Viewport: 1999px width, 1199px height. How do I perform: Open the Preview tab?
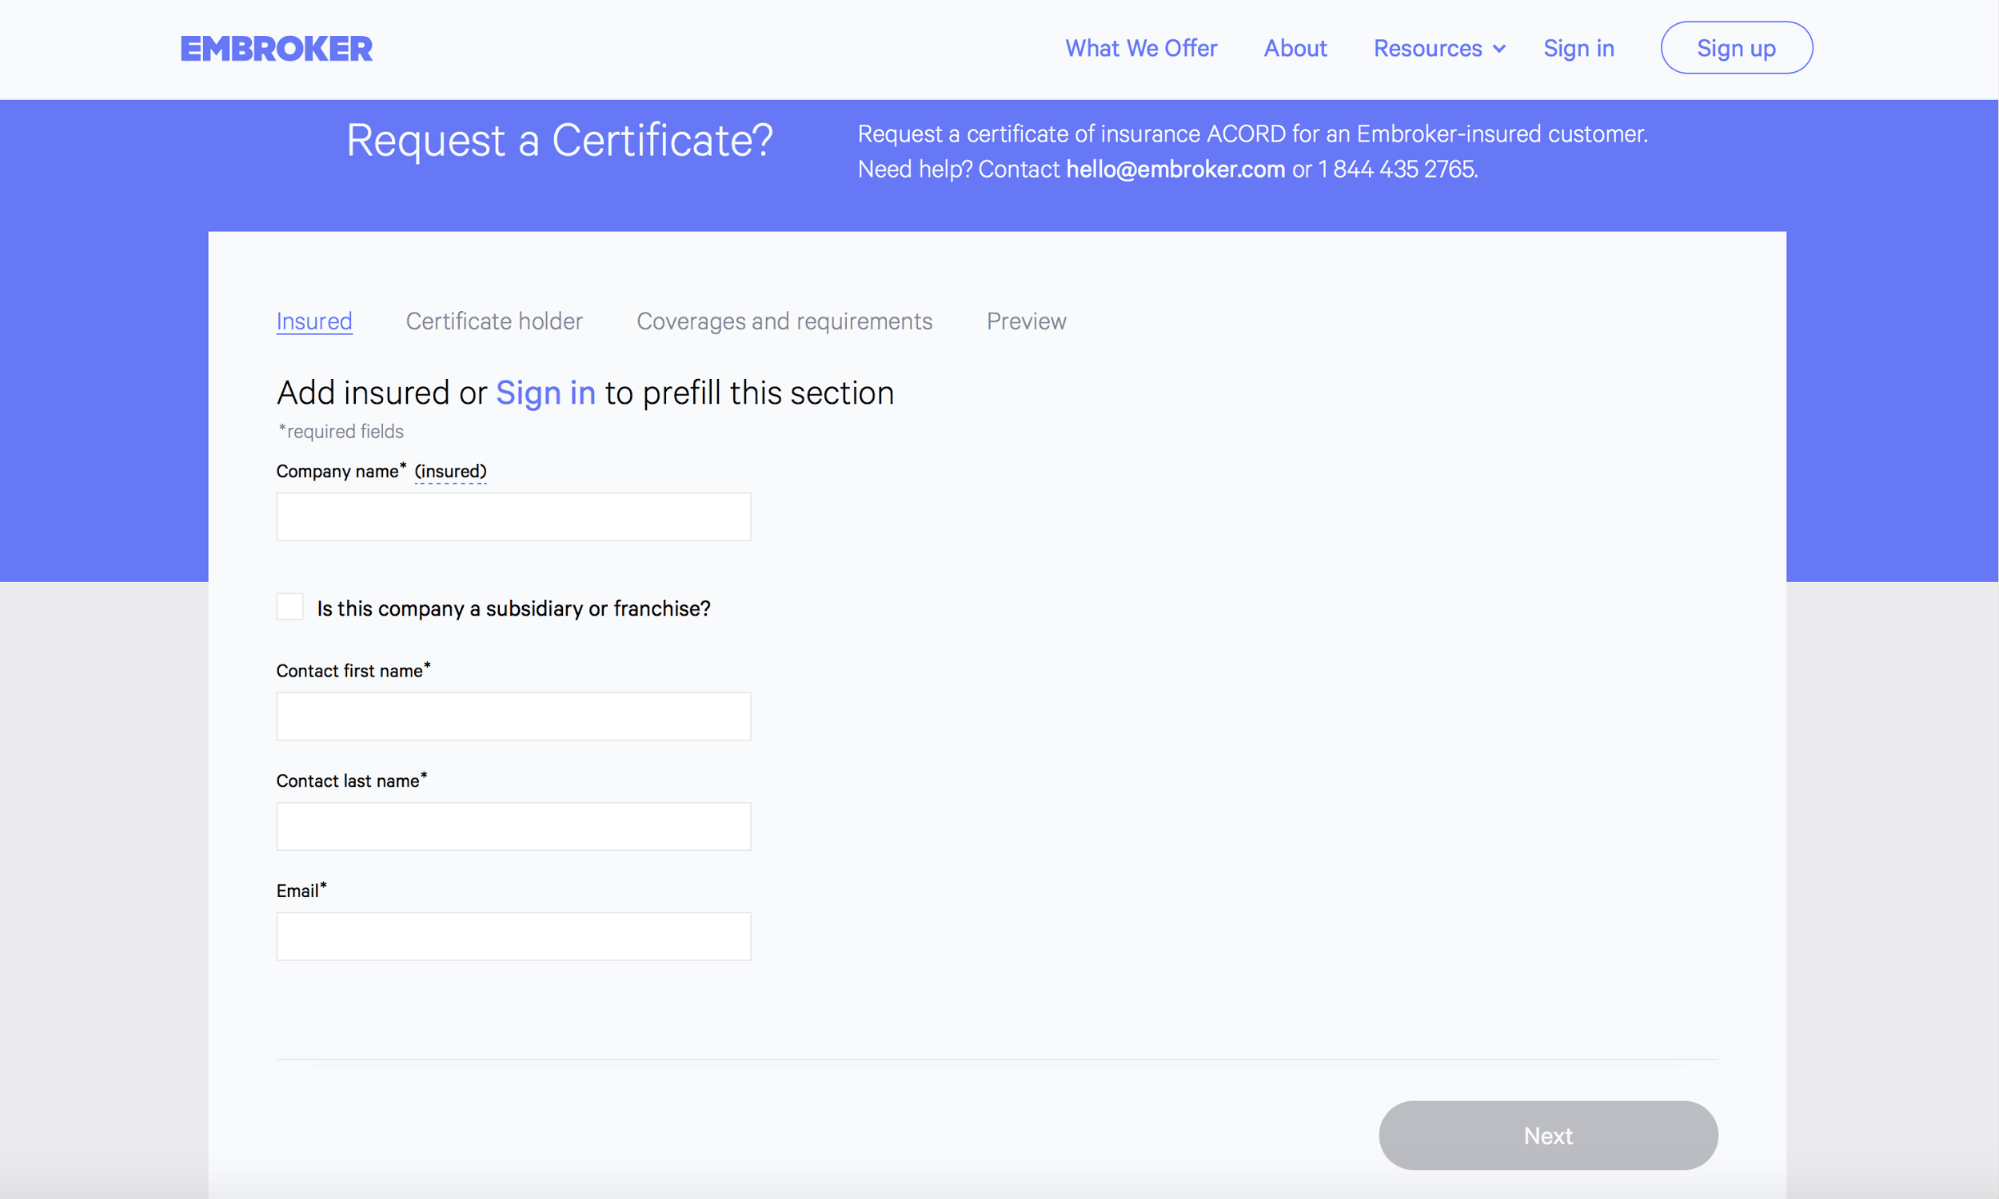coord(1026,321)
